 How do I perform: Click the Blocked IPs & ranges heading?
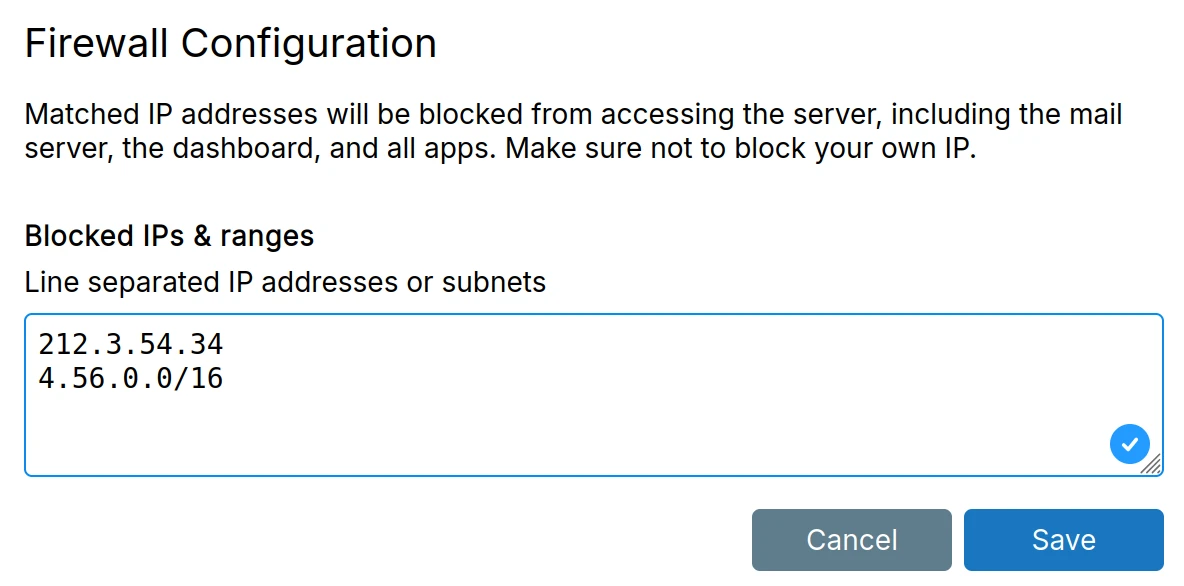tap(168, 235)
